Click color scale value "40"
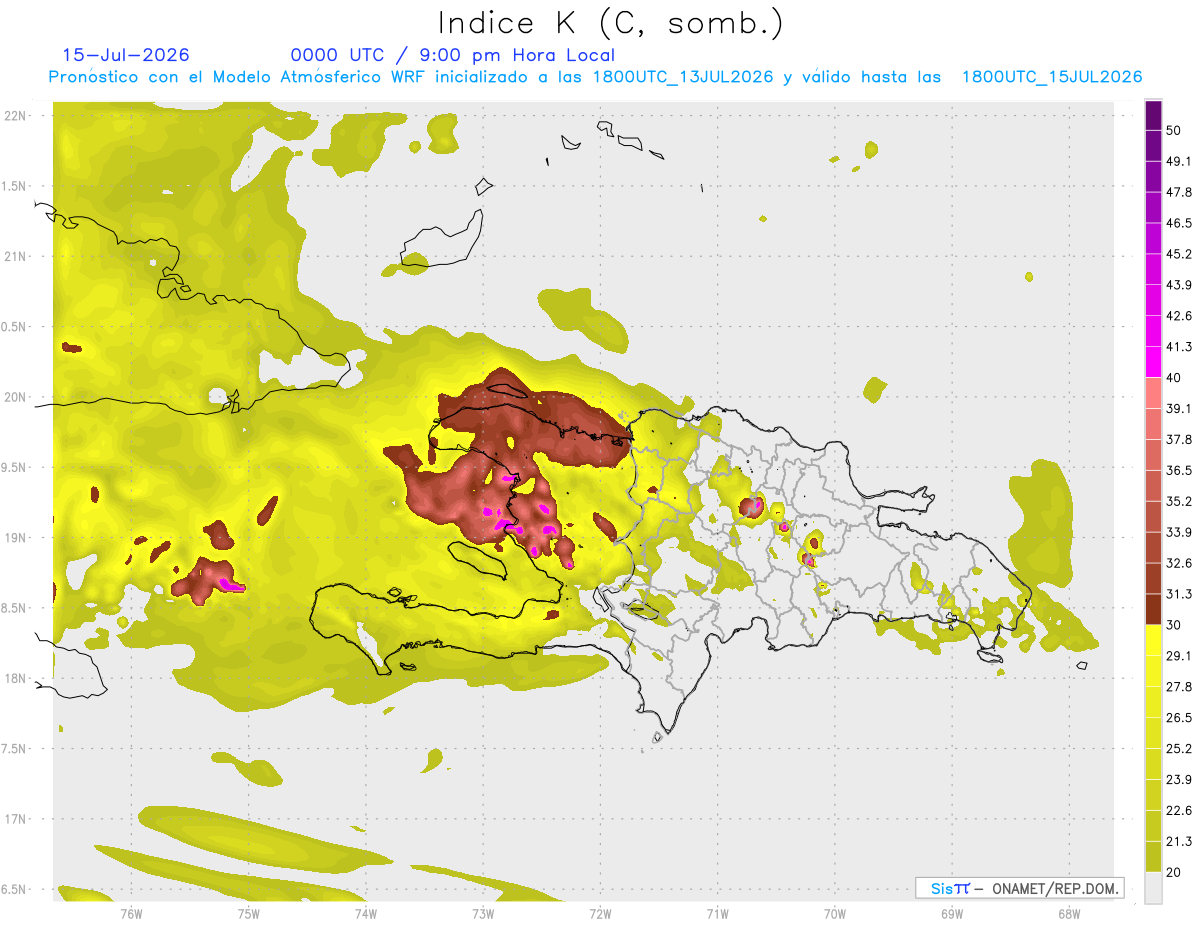Image resolution: width=1200 pixels, height=927 pixels. coord(1175,378)
